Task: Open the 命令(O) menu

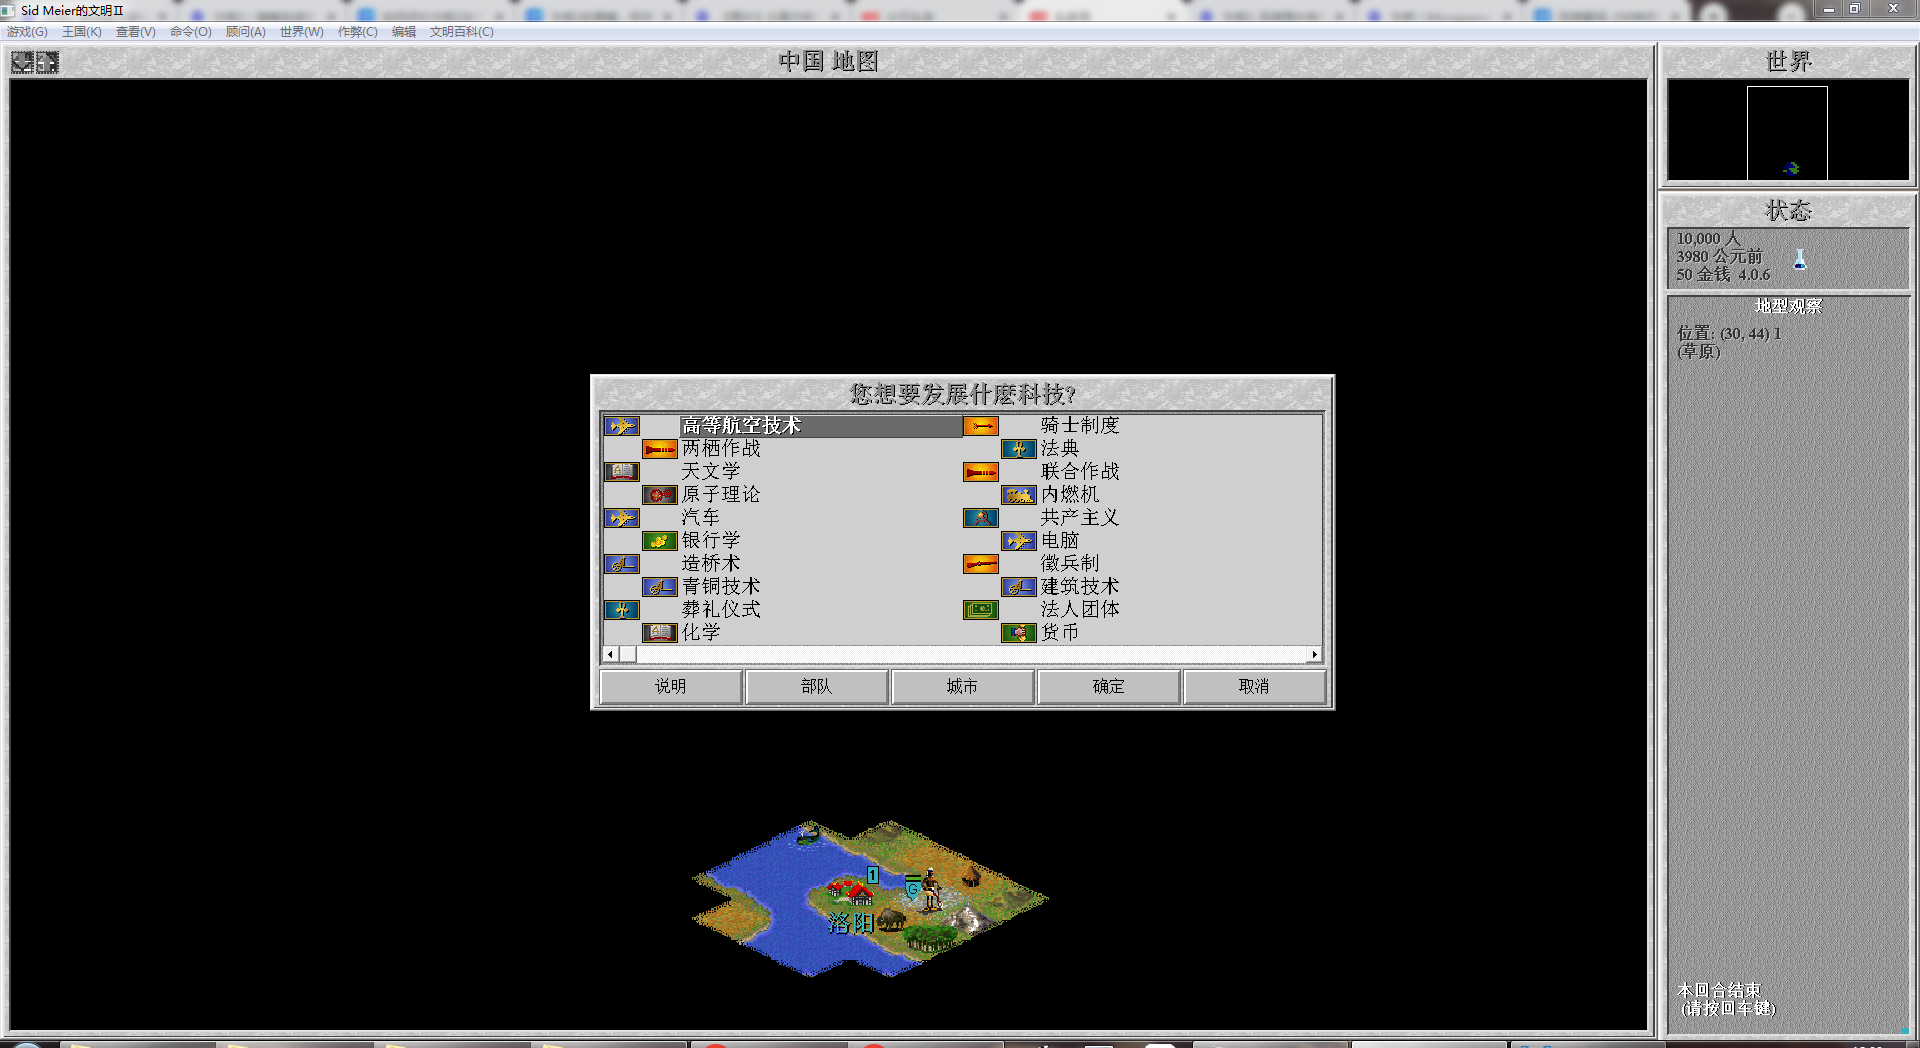Action: coord(191,32)
